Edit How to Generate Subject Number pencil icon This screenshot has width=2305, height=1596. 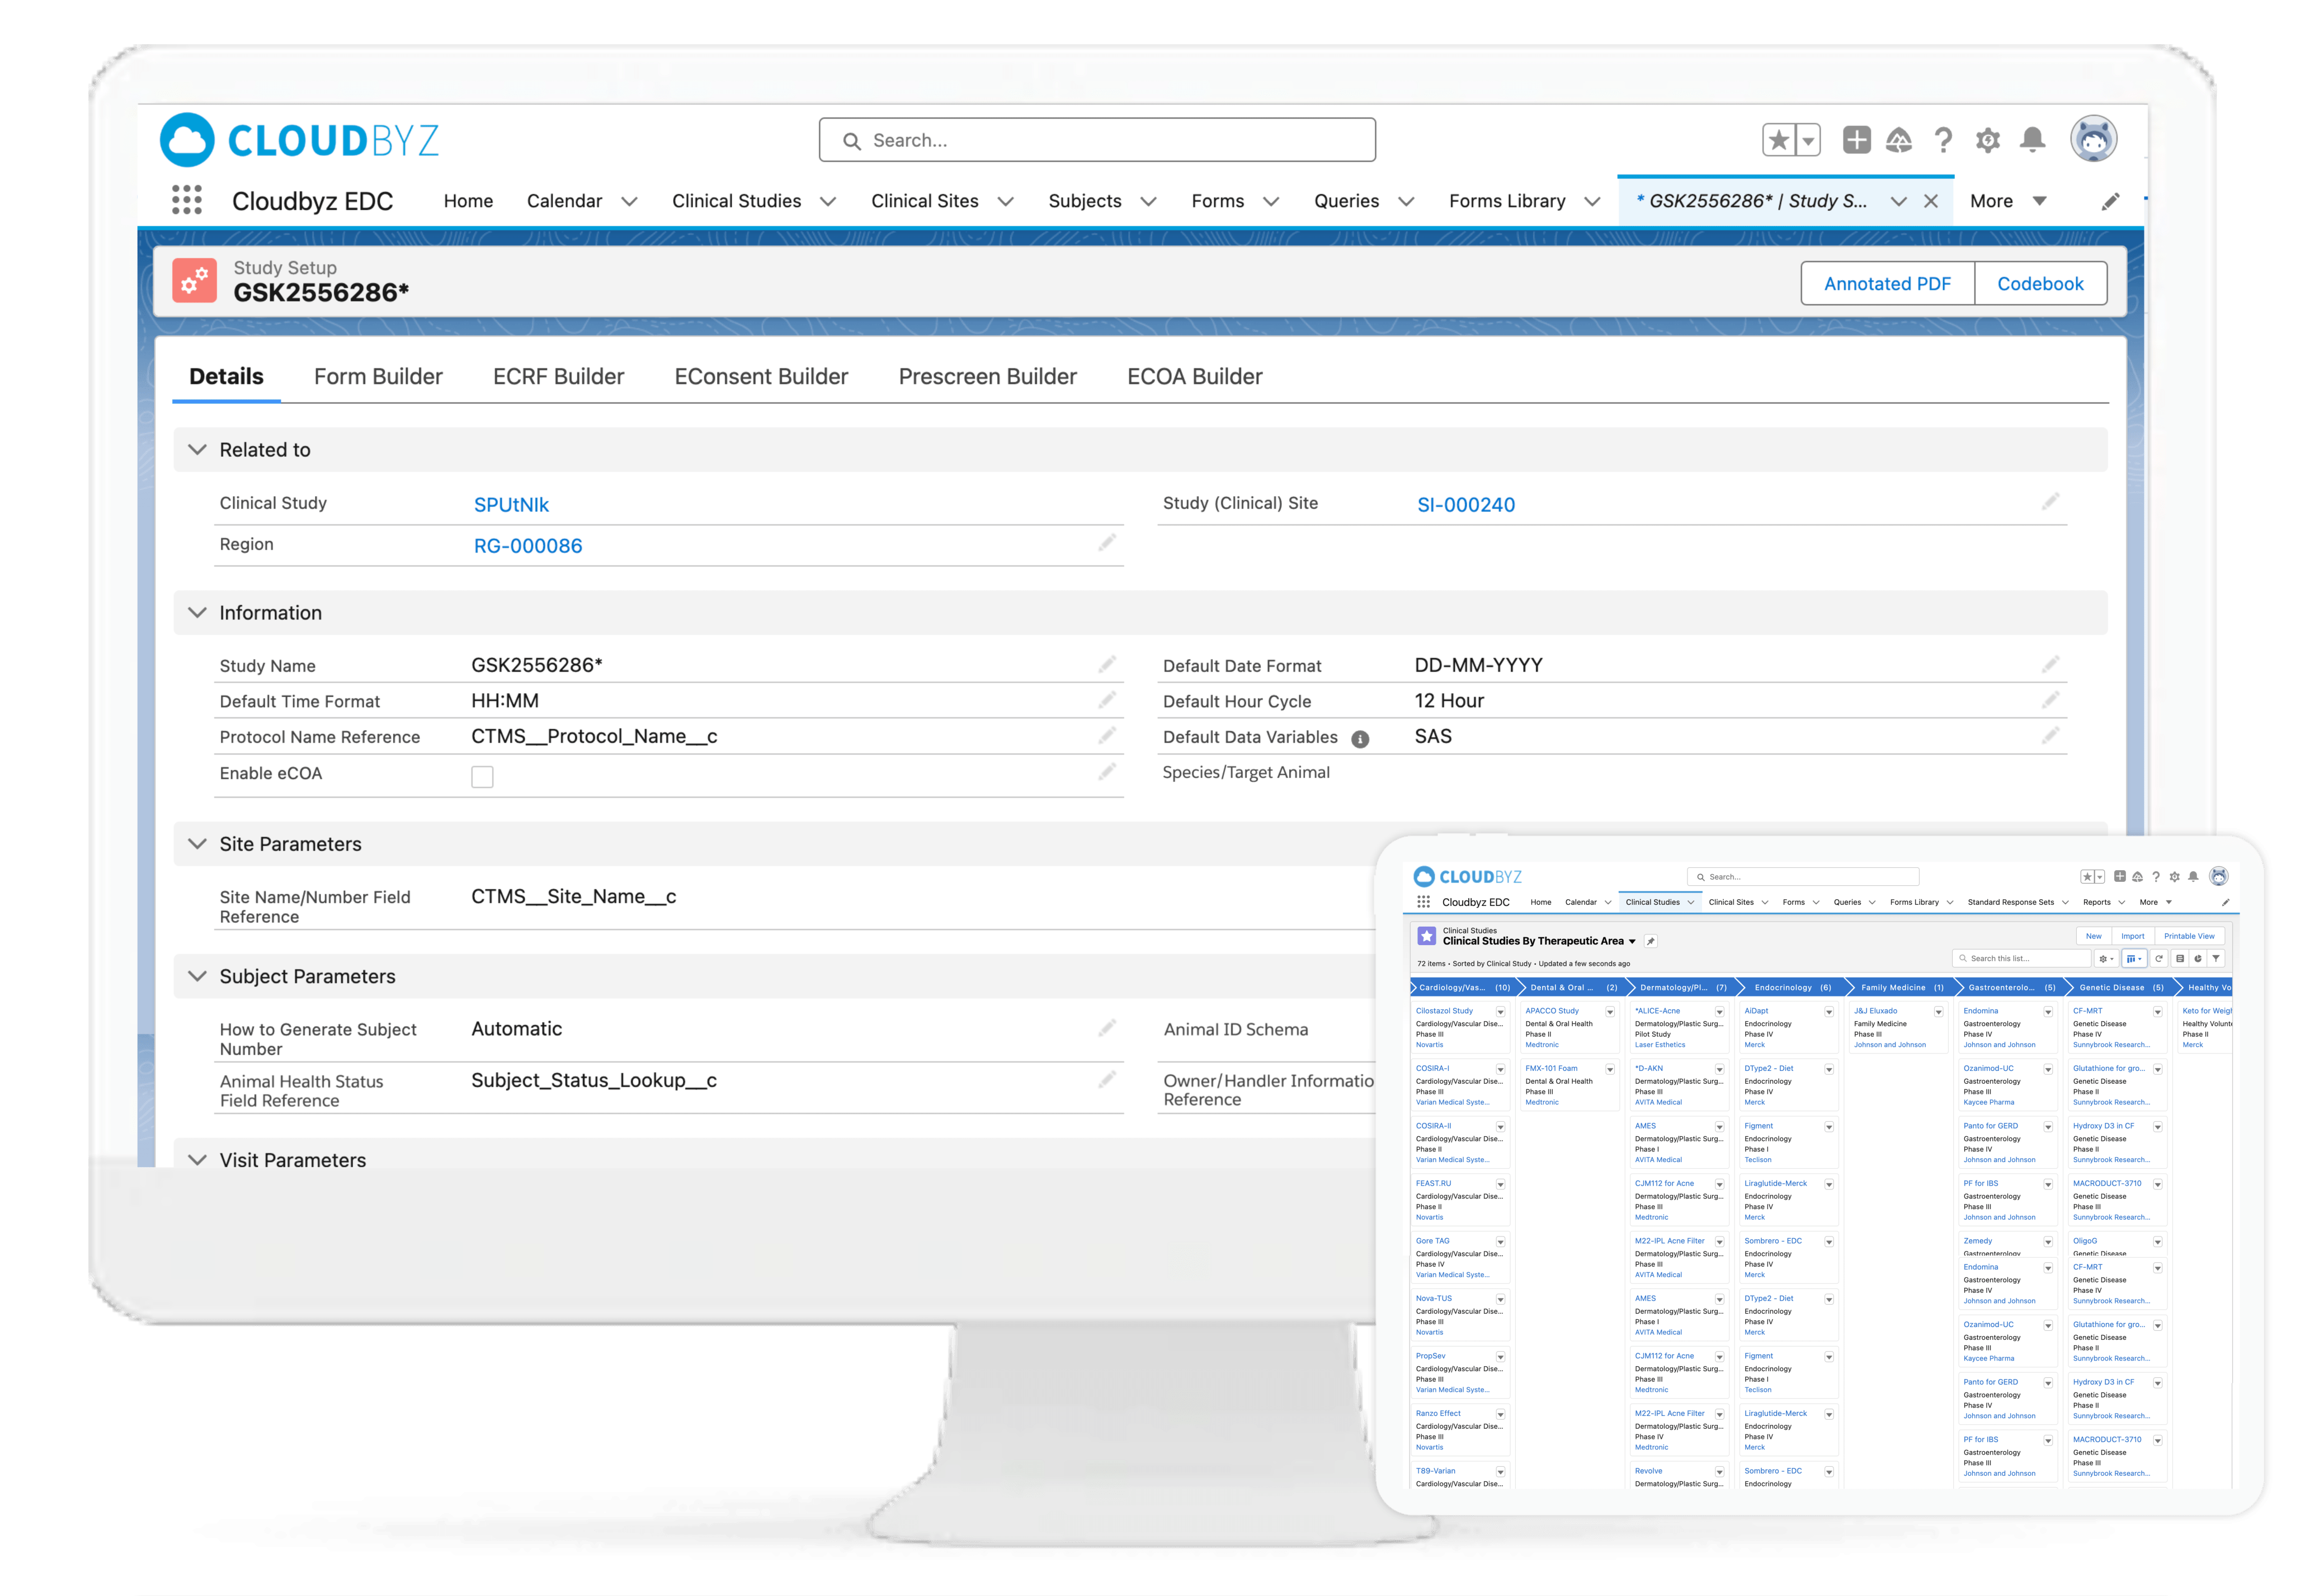(1107, 1028)
